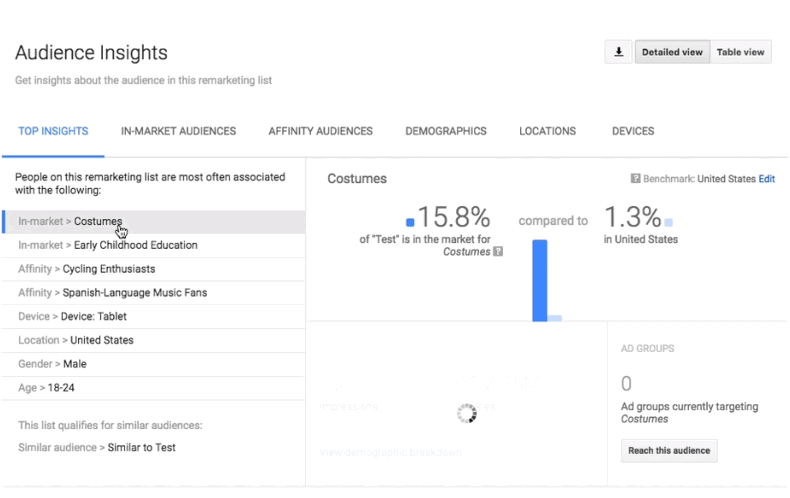This screenshot has height=498, width=790.
Task: Download the audience insights report
Action: point(618,52)
